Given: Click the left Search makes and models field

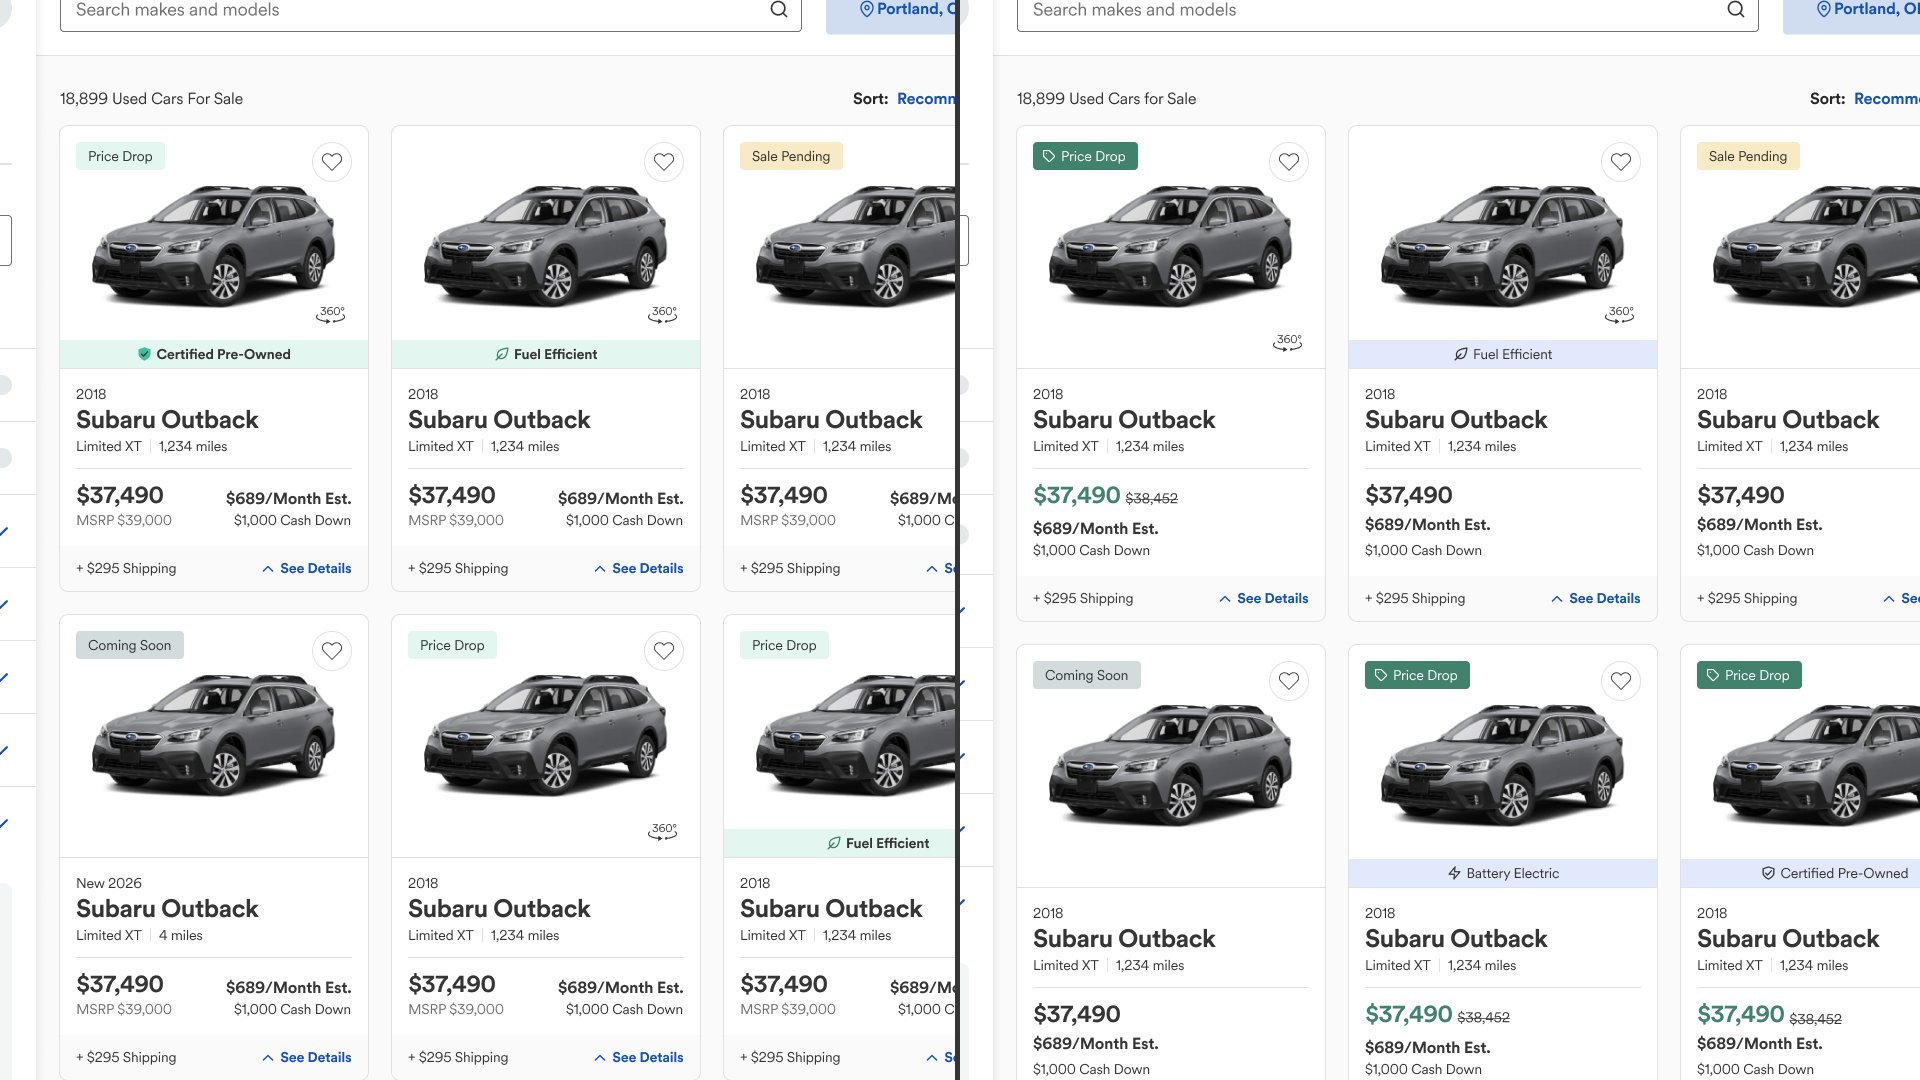Looking at the screenshot, I should 400,10.
